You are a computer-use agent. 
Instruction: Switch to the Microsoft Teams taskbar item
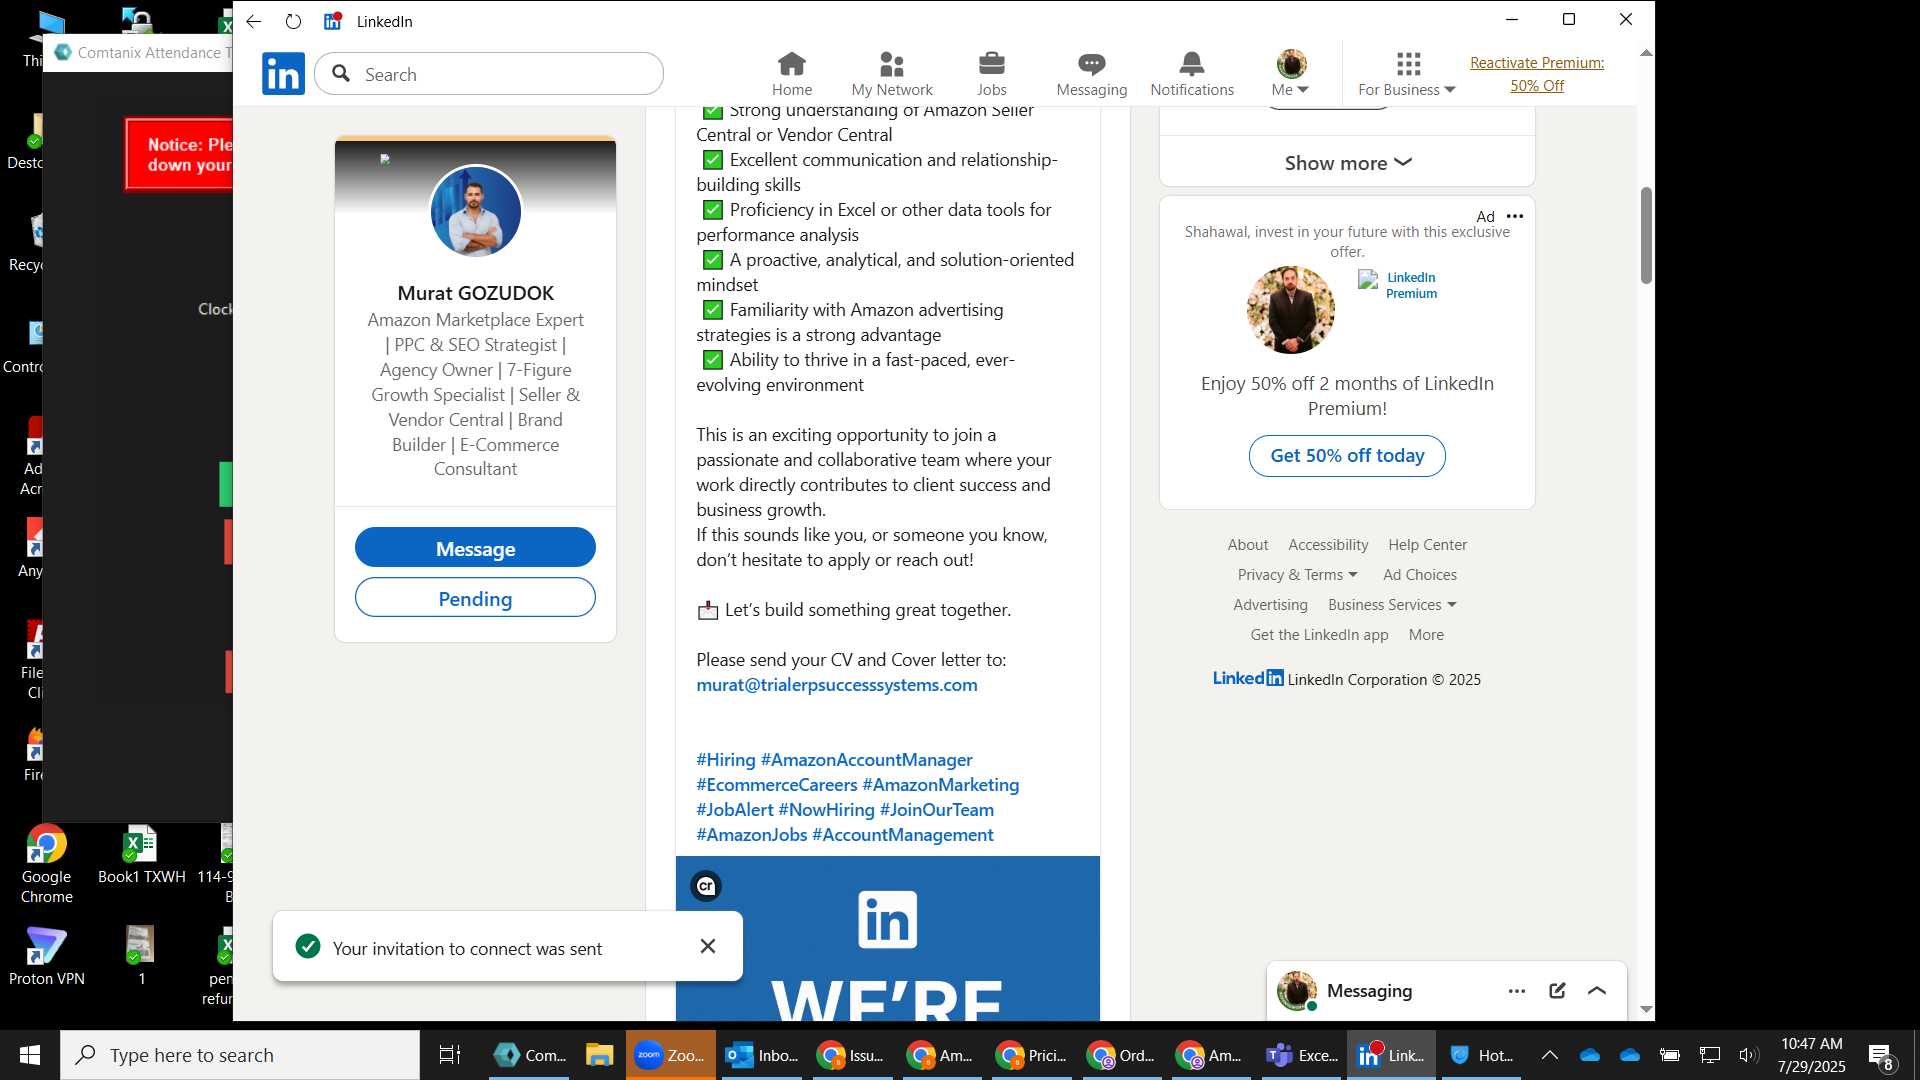point(1301,1055)
